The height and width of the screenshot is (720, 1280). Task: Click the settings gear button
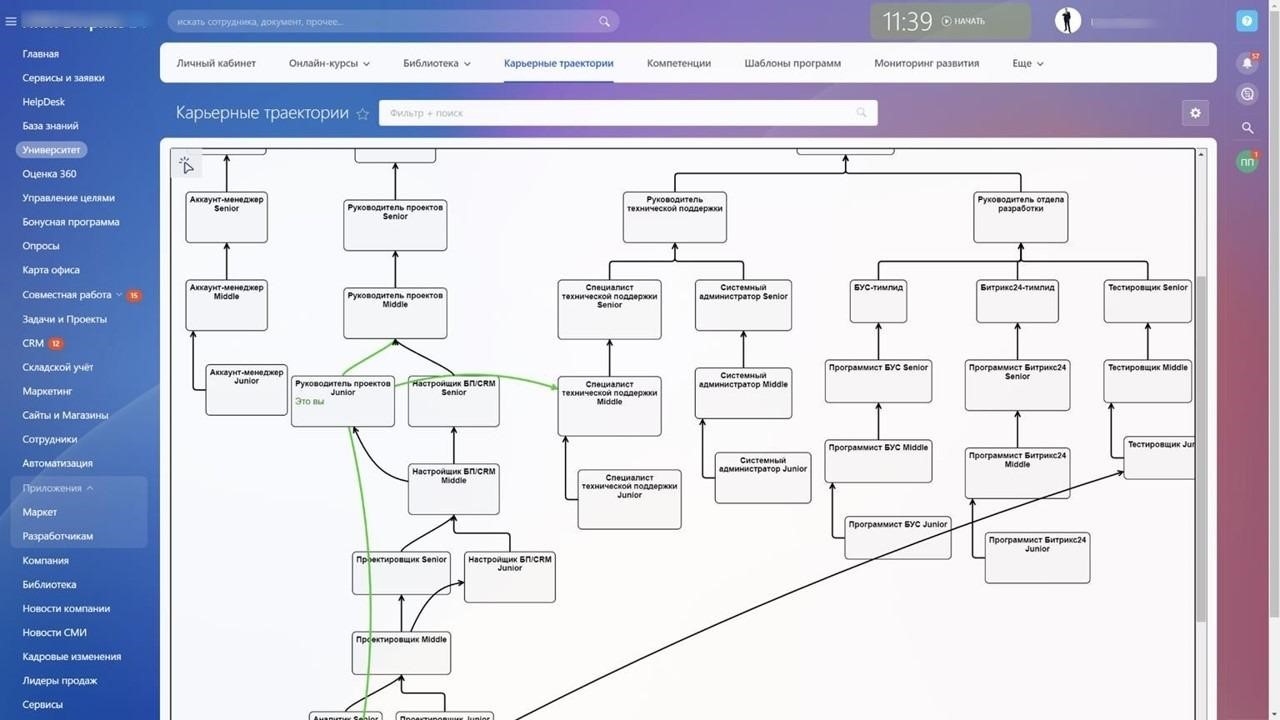(1195, 113)
